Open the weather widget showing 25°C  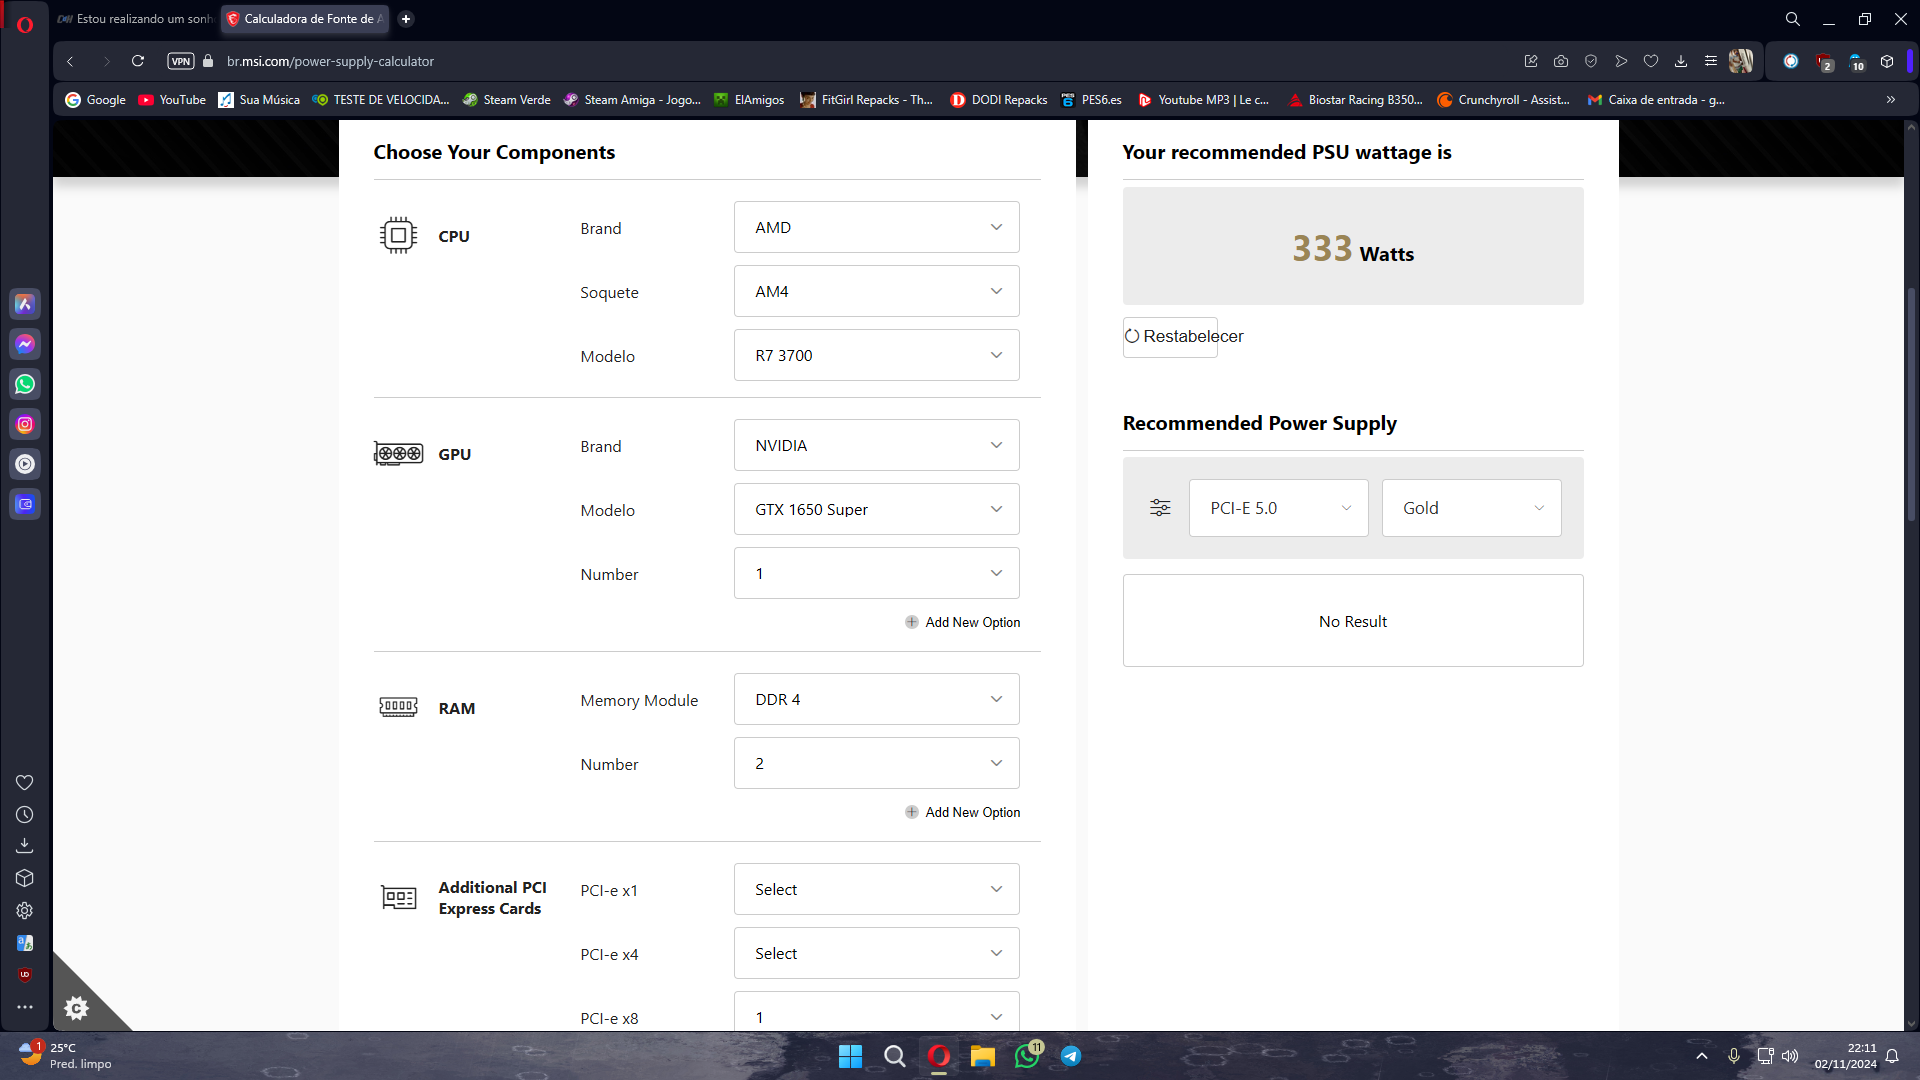(x=66, y=1056)
